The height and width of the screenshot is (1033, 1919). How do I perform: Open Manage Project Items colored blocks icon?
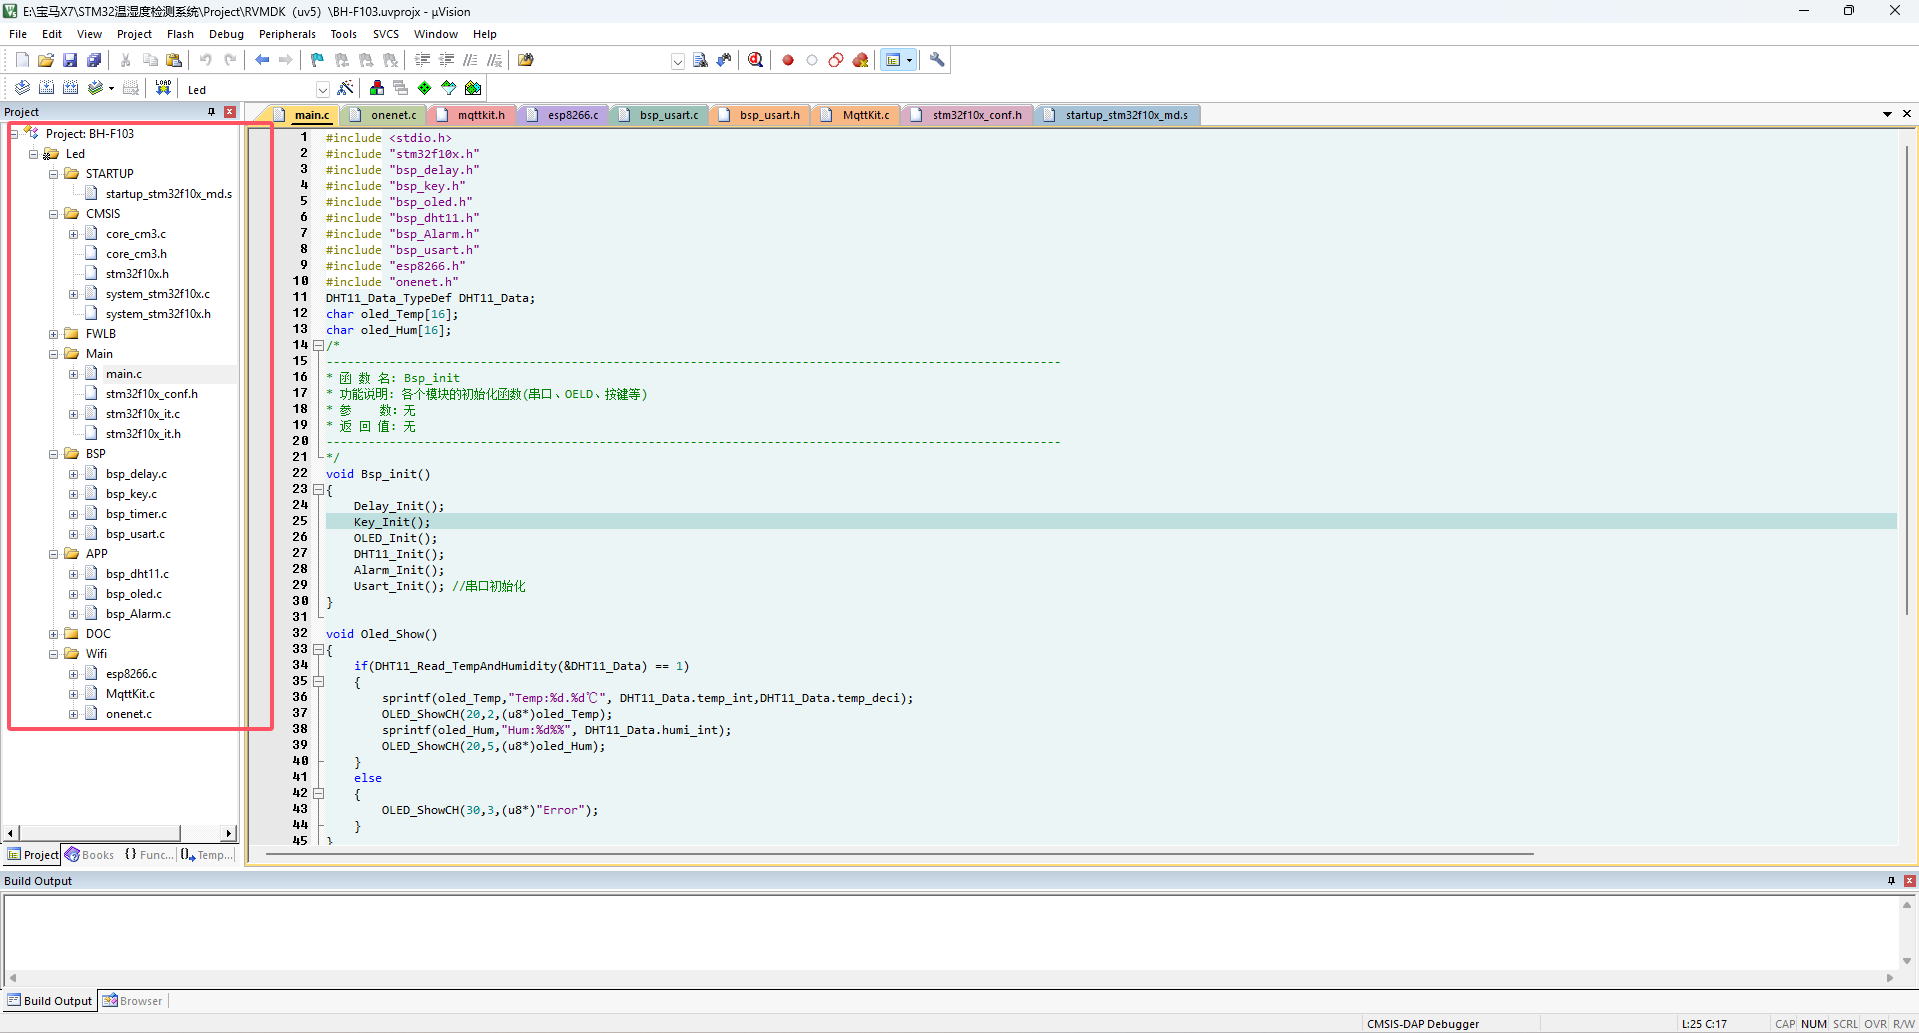pos(377,88)
